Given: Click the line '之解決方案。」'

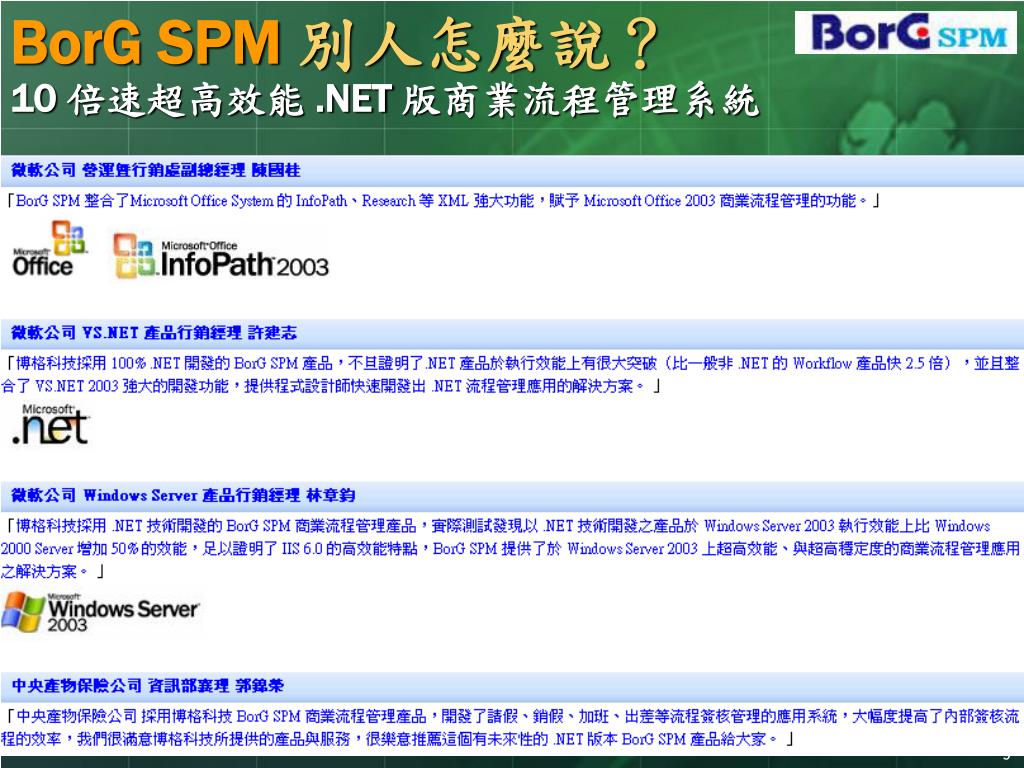Looking at the screenshot, I should (52, 572).
